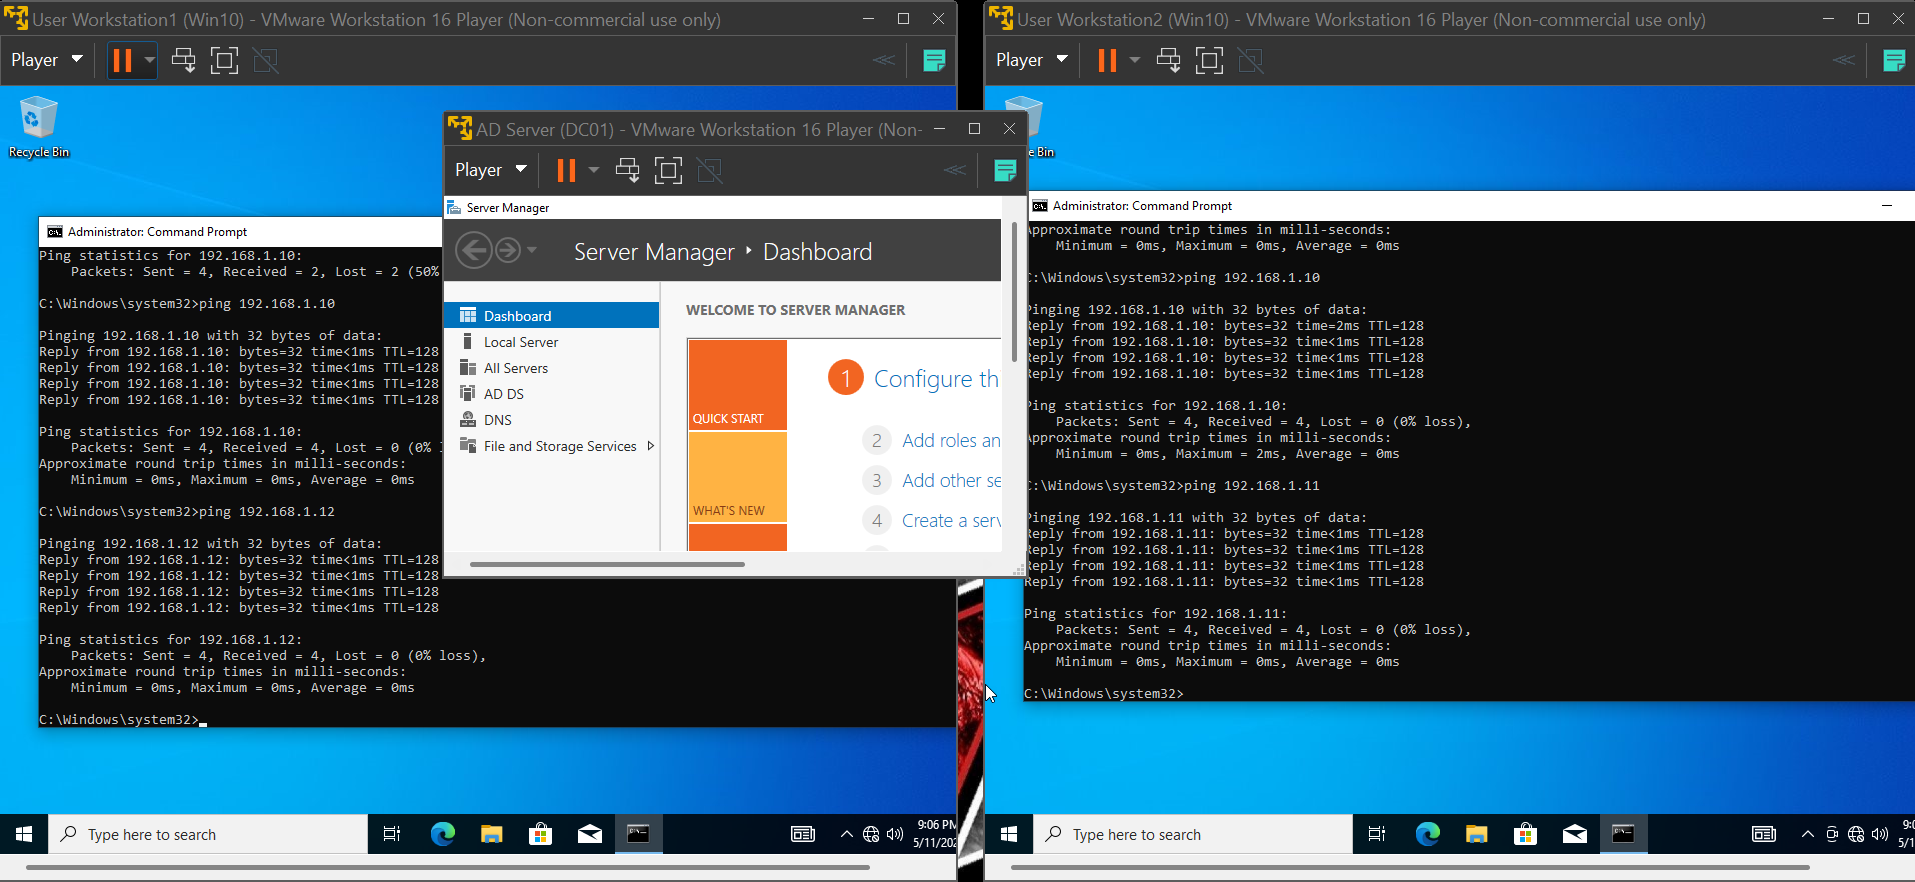Screen dimensions: 1915x882
Task: Enter full screen in AD Server window
Action: pyautogui.click(x=668, y=170)
